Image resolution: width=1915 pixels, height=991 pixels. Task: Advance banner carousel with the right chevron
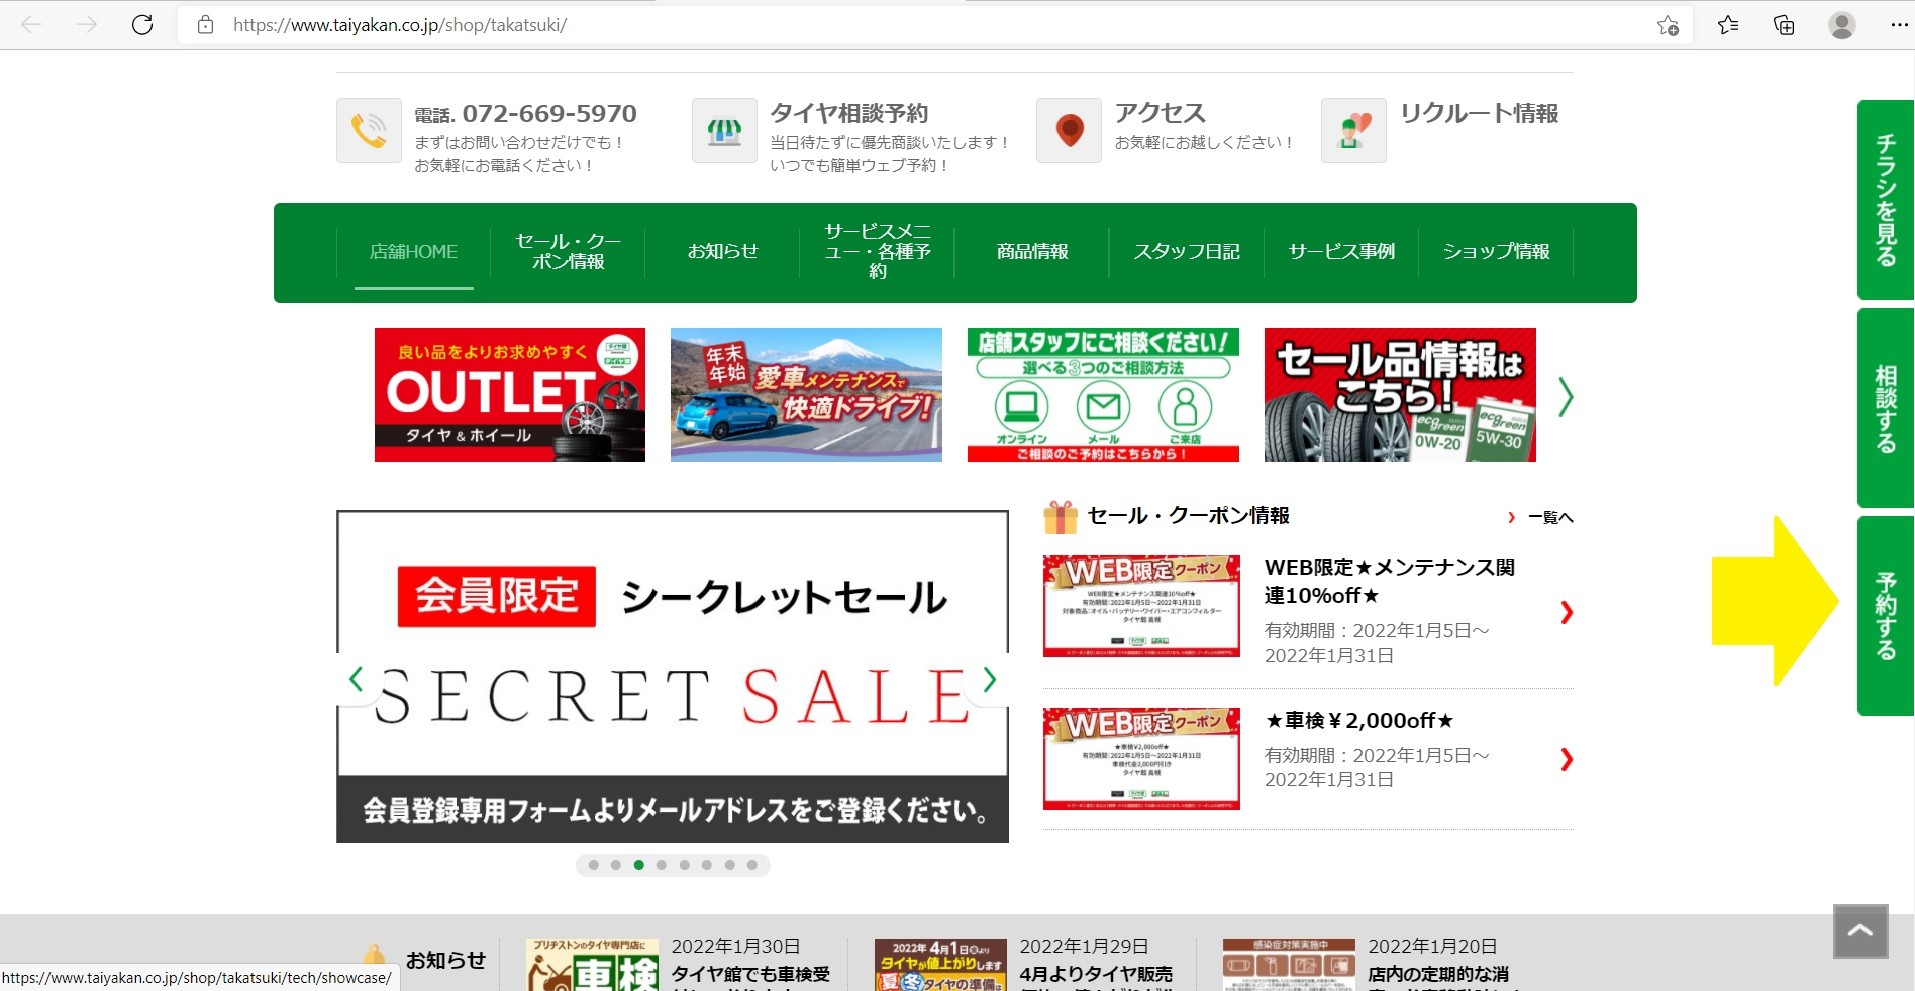(x=1565, y=397)
